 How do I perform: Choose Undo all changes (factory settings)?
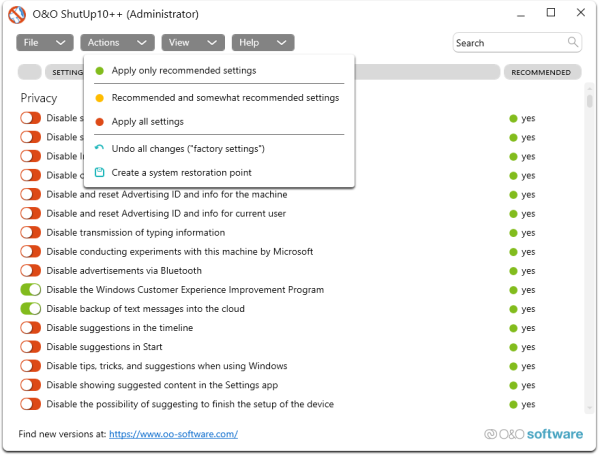219,149
